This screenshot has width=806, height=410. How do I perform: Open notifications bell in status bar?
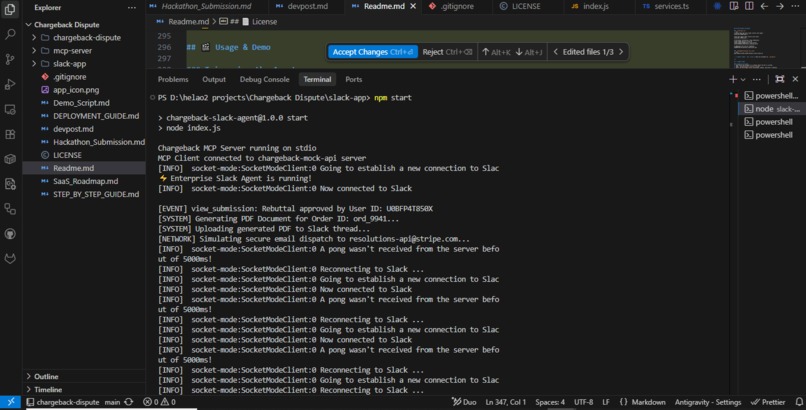point(799,402)
